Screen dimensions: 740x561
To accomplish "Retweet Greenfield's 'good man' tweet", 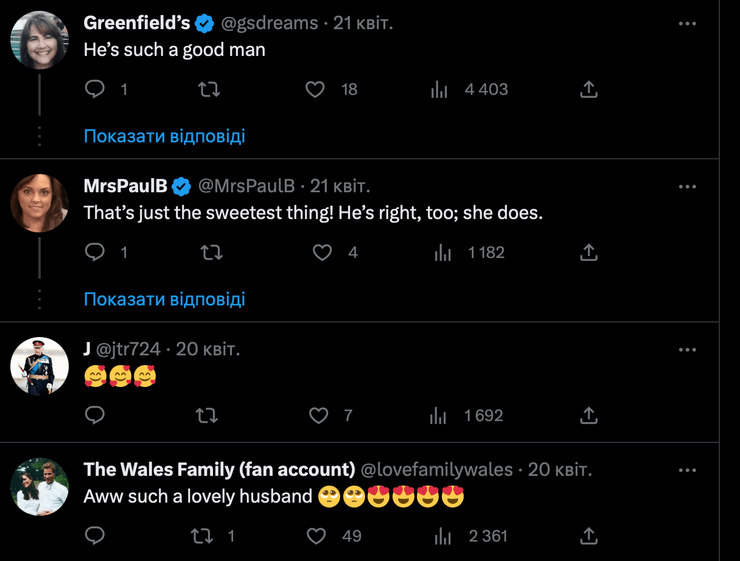I will (x=209, y=90).
